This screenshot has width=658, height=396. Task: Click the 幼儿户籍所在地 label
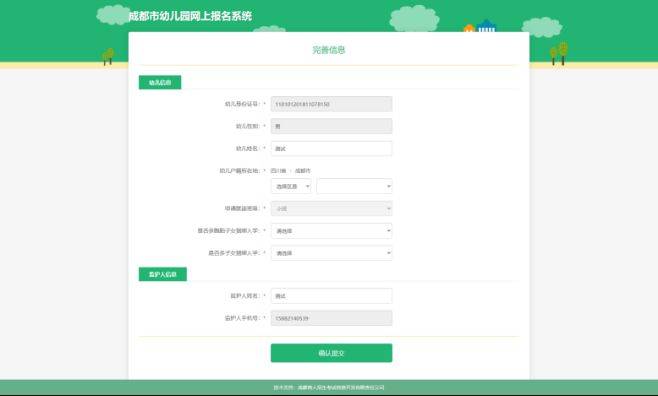239,171
